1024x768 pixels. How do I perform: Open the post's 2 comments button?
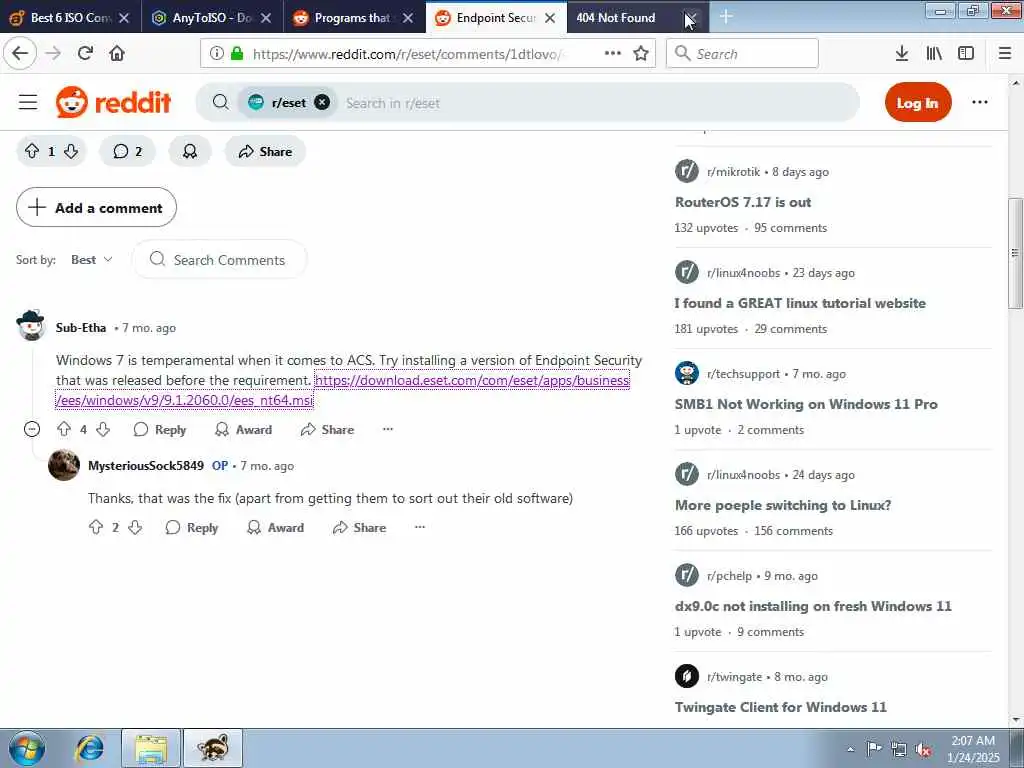(x=127, y=152)
